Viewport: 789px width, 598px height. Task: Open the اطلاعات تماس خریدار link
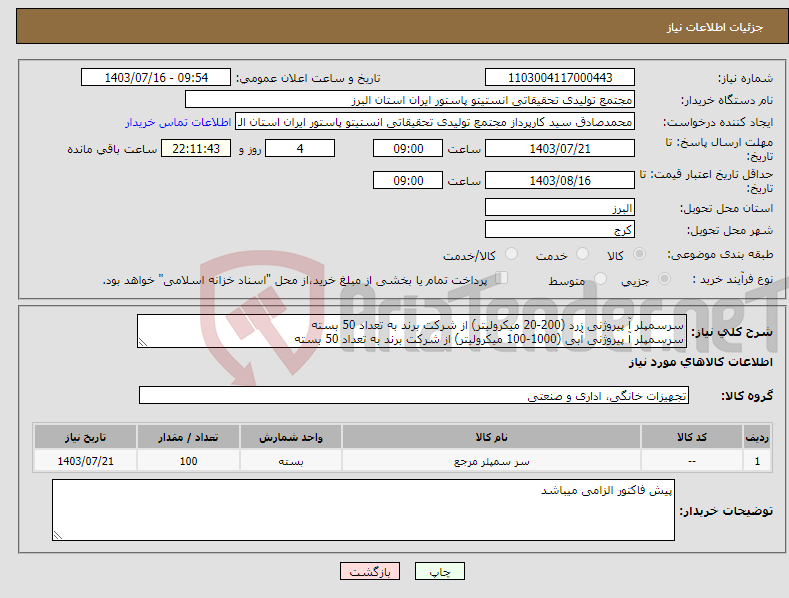pos(178,122)
